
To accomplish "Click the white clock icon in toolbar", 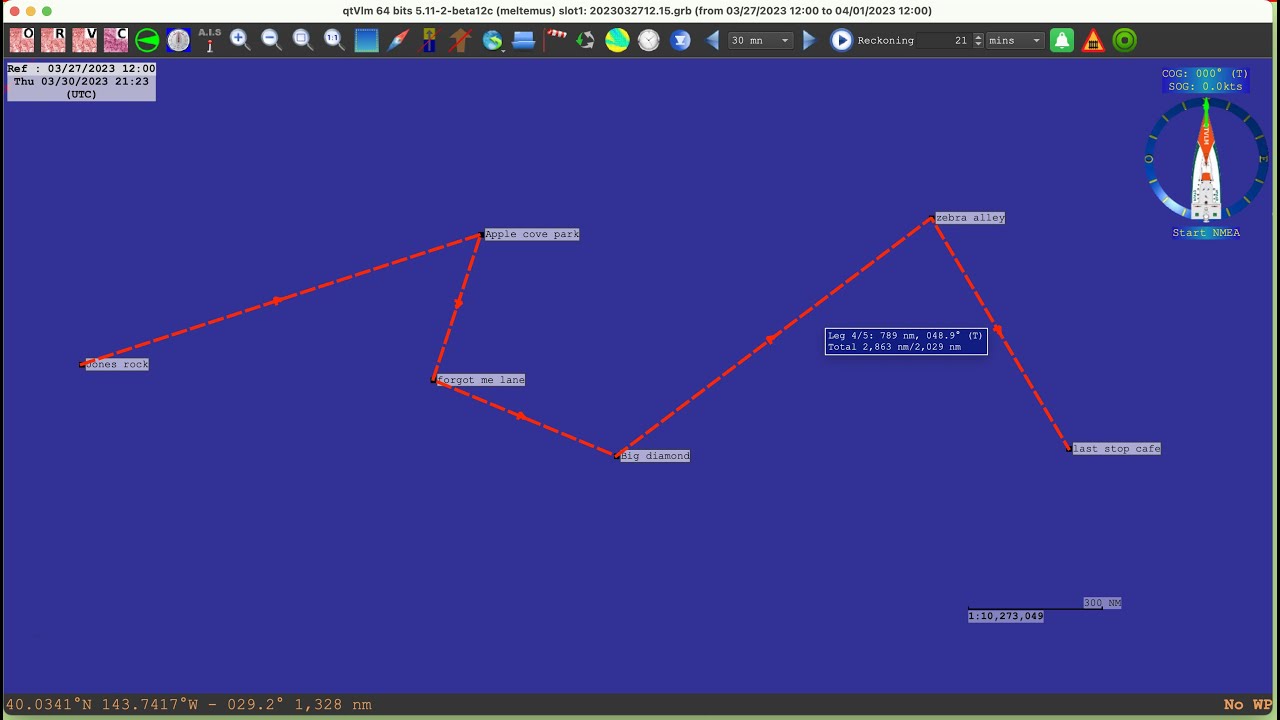I will coord(649,40).
